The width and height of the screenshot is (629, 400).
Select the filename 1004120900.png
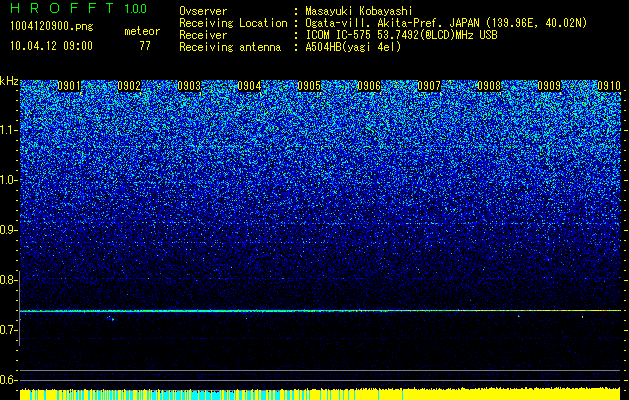coord(52,26)
